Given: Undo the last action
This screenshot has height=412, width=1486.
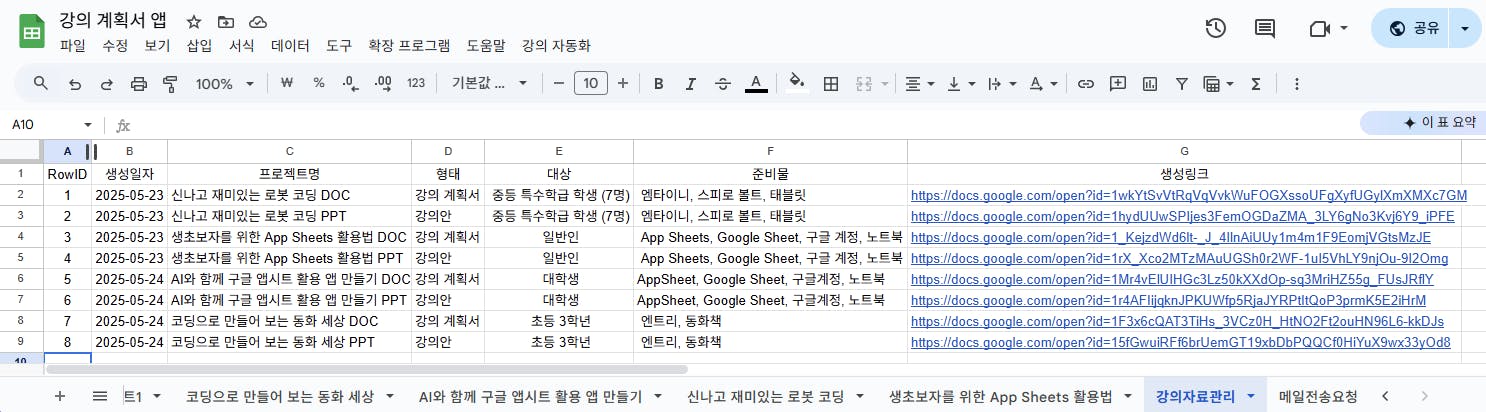Looking at the screenshot, I should coord(74,84).
